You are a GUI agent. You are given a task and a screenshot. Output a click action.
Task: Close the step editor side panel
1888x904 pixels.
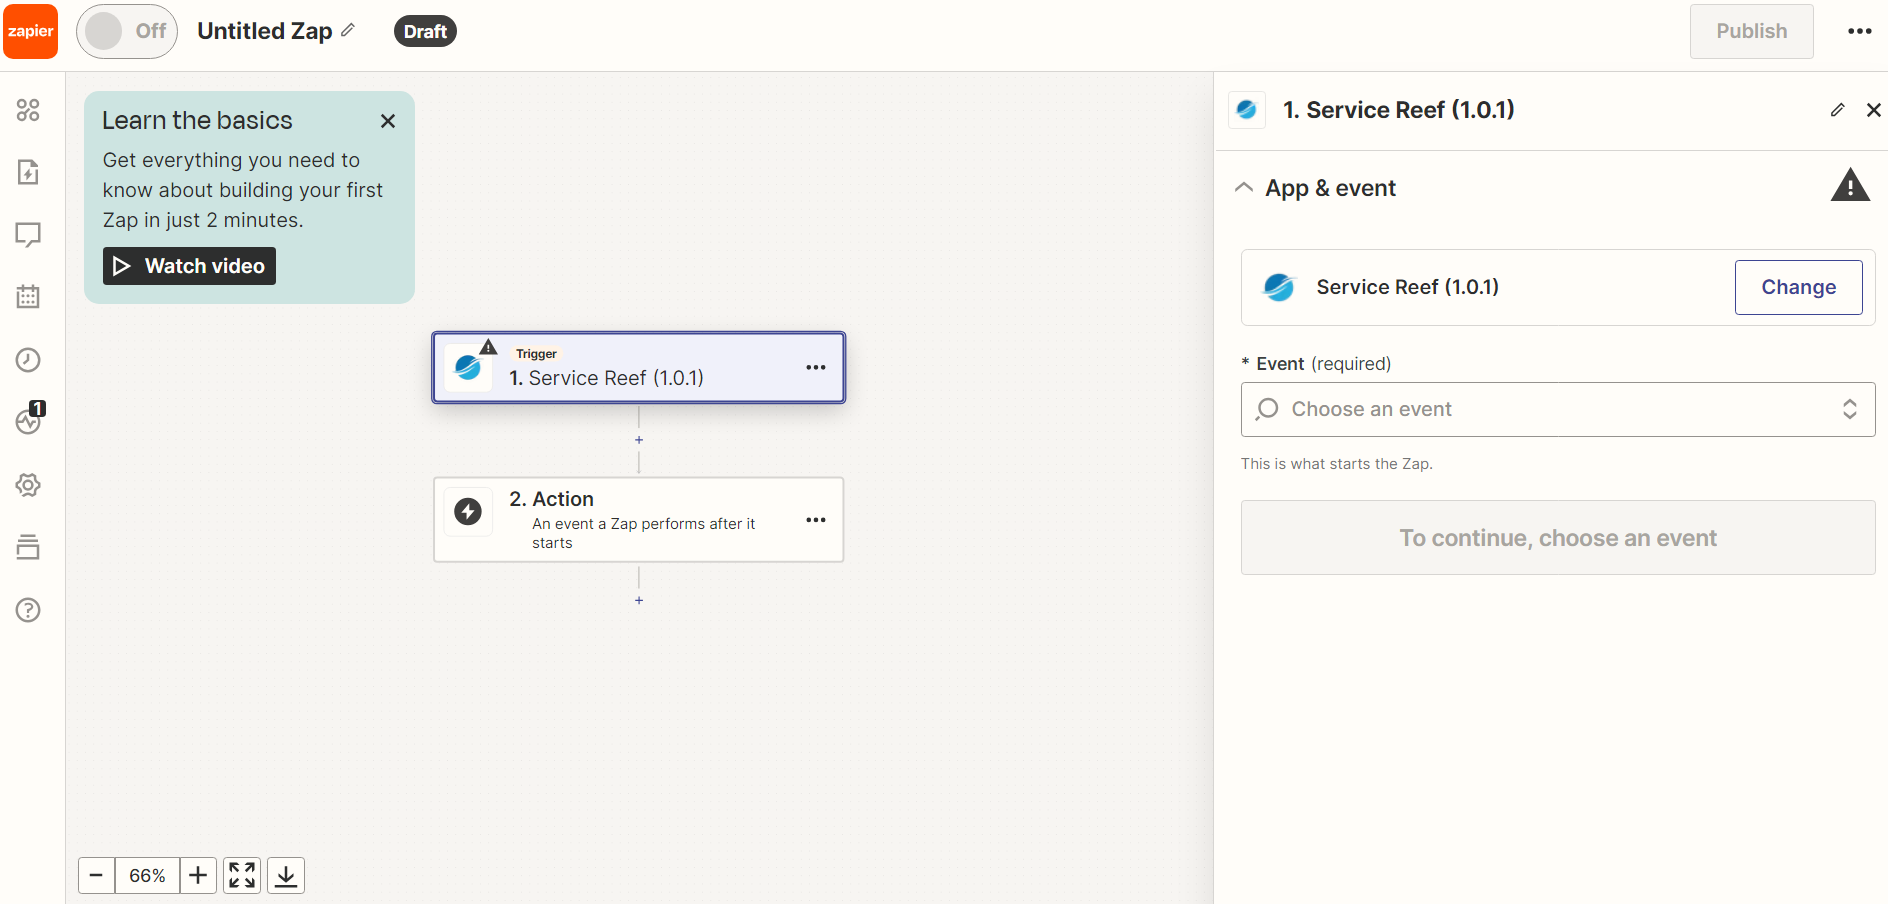click(x=1873, y=110)
